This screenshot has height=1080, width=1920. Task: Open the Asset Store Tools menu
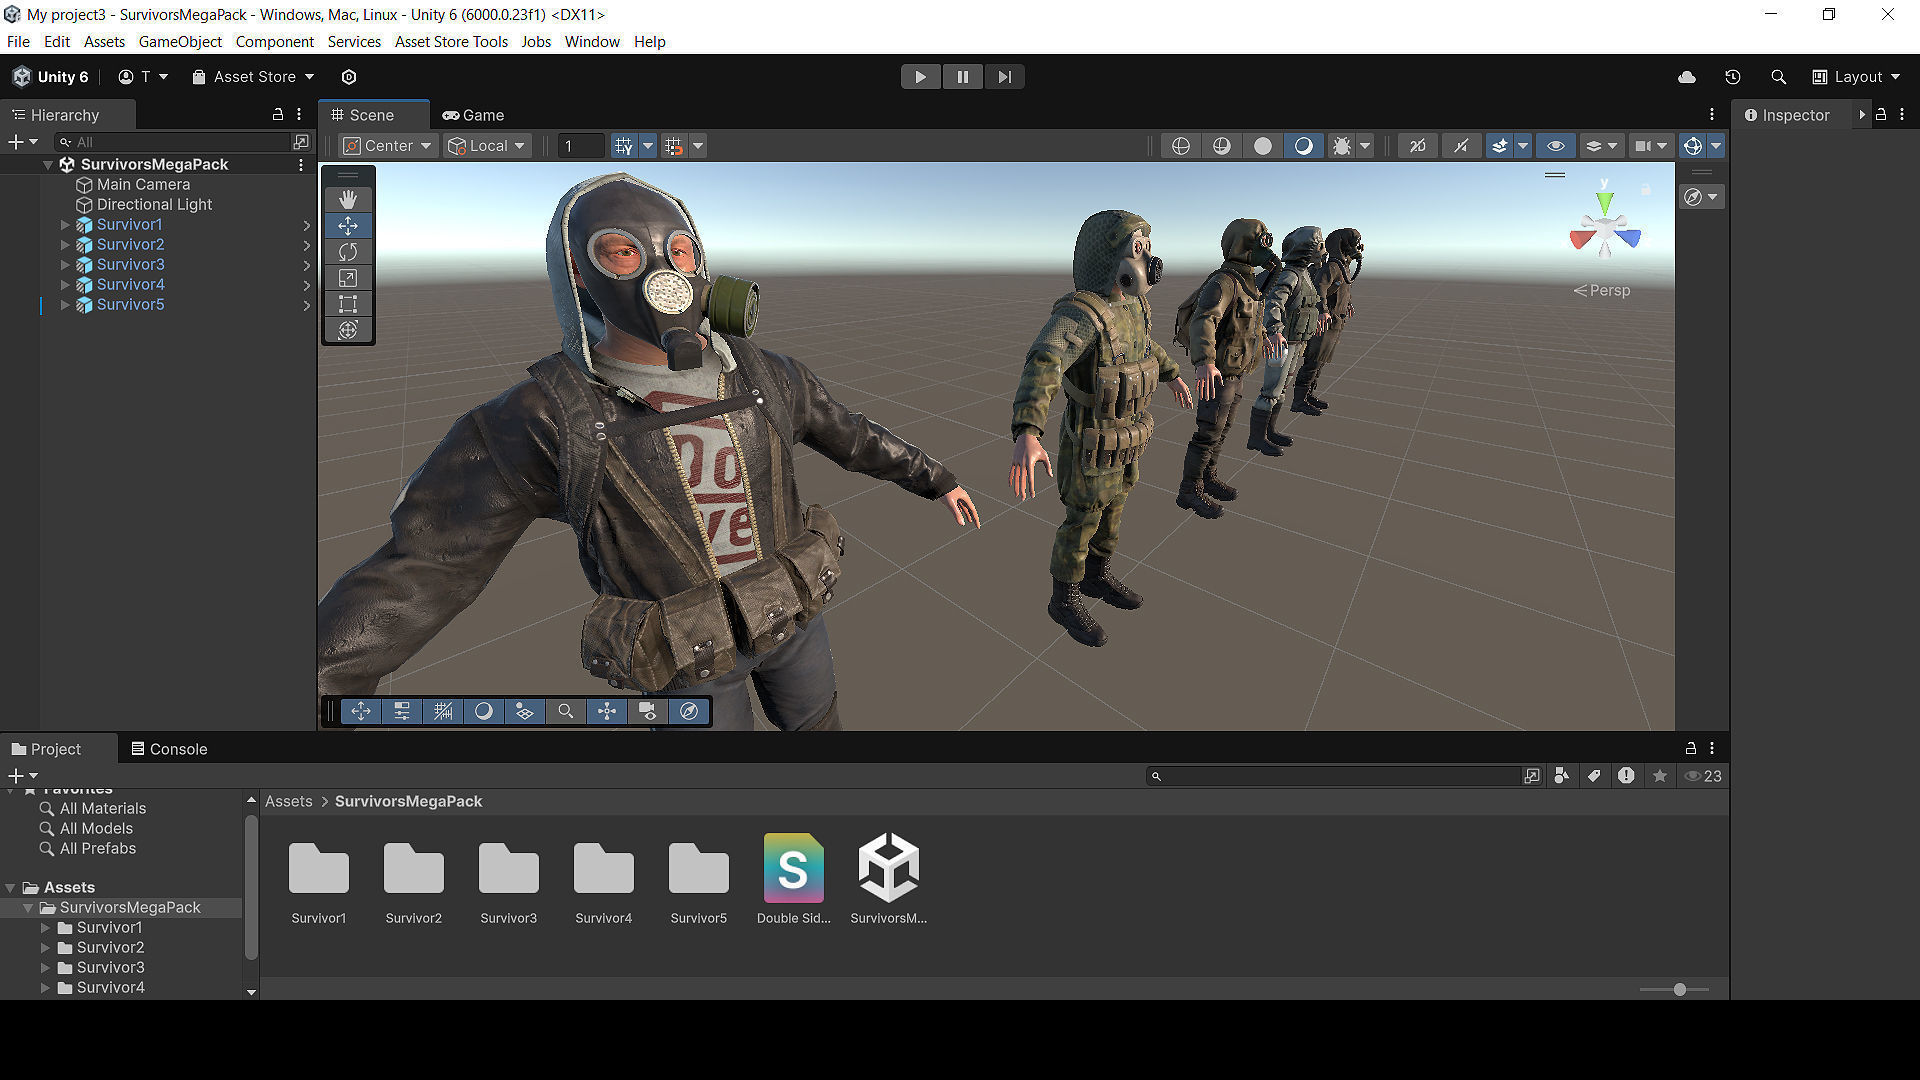[x=451, y=42]
